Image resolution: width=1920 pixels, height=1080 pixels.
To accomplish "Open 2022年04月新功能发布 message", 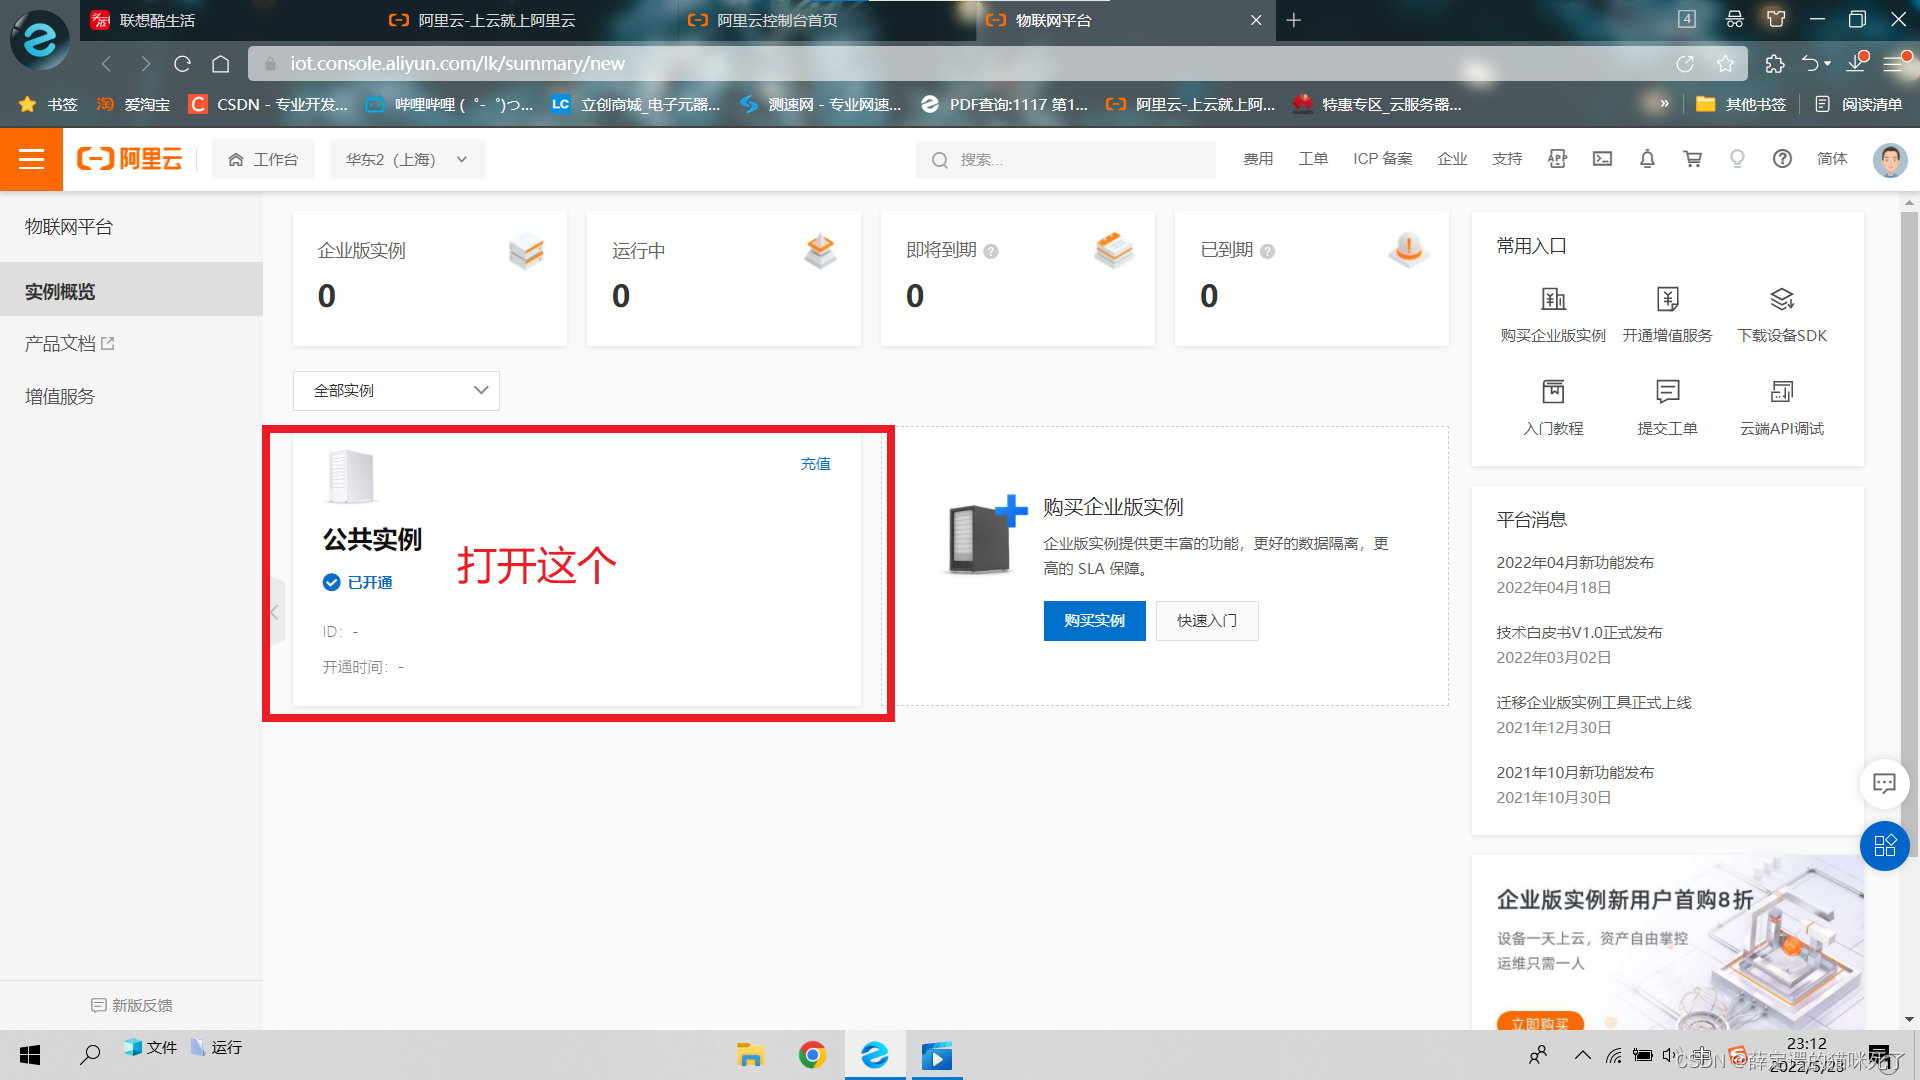I will tap(1575, 563).
